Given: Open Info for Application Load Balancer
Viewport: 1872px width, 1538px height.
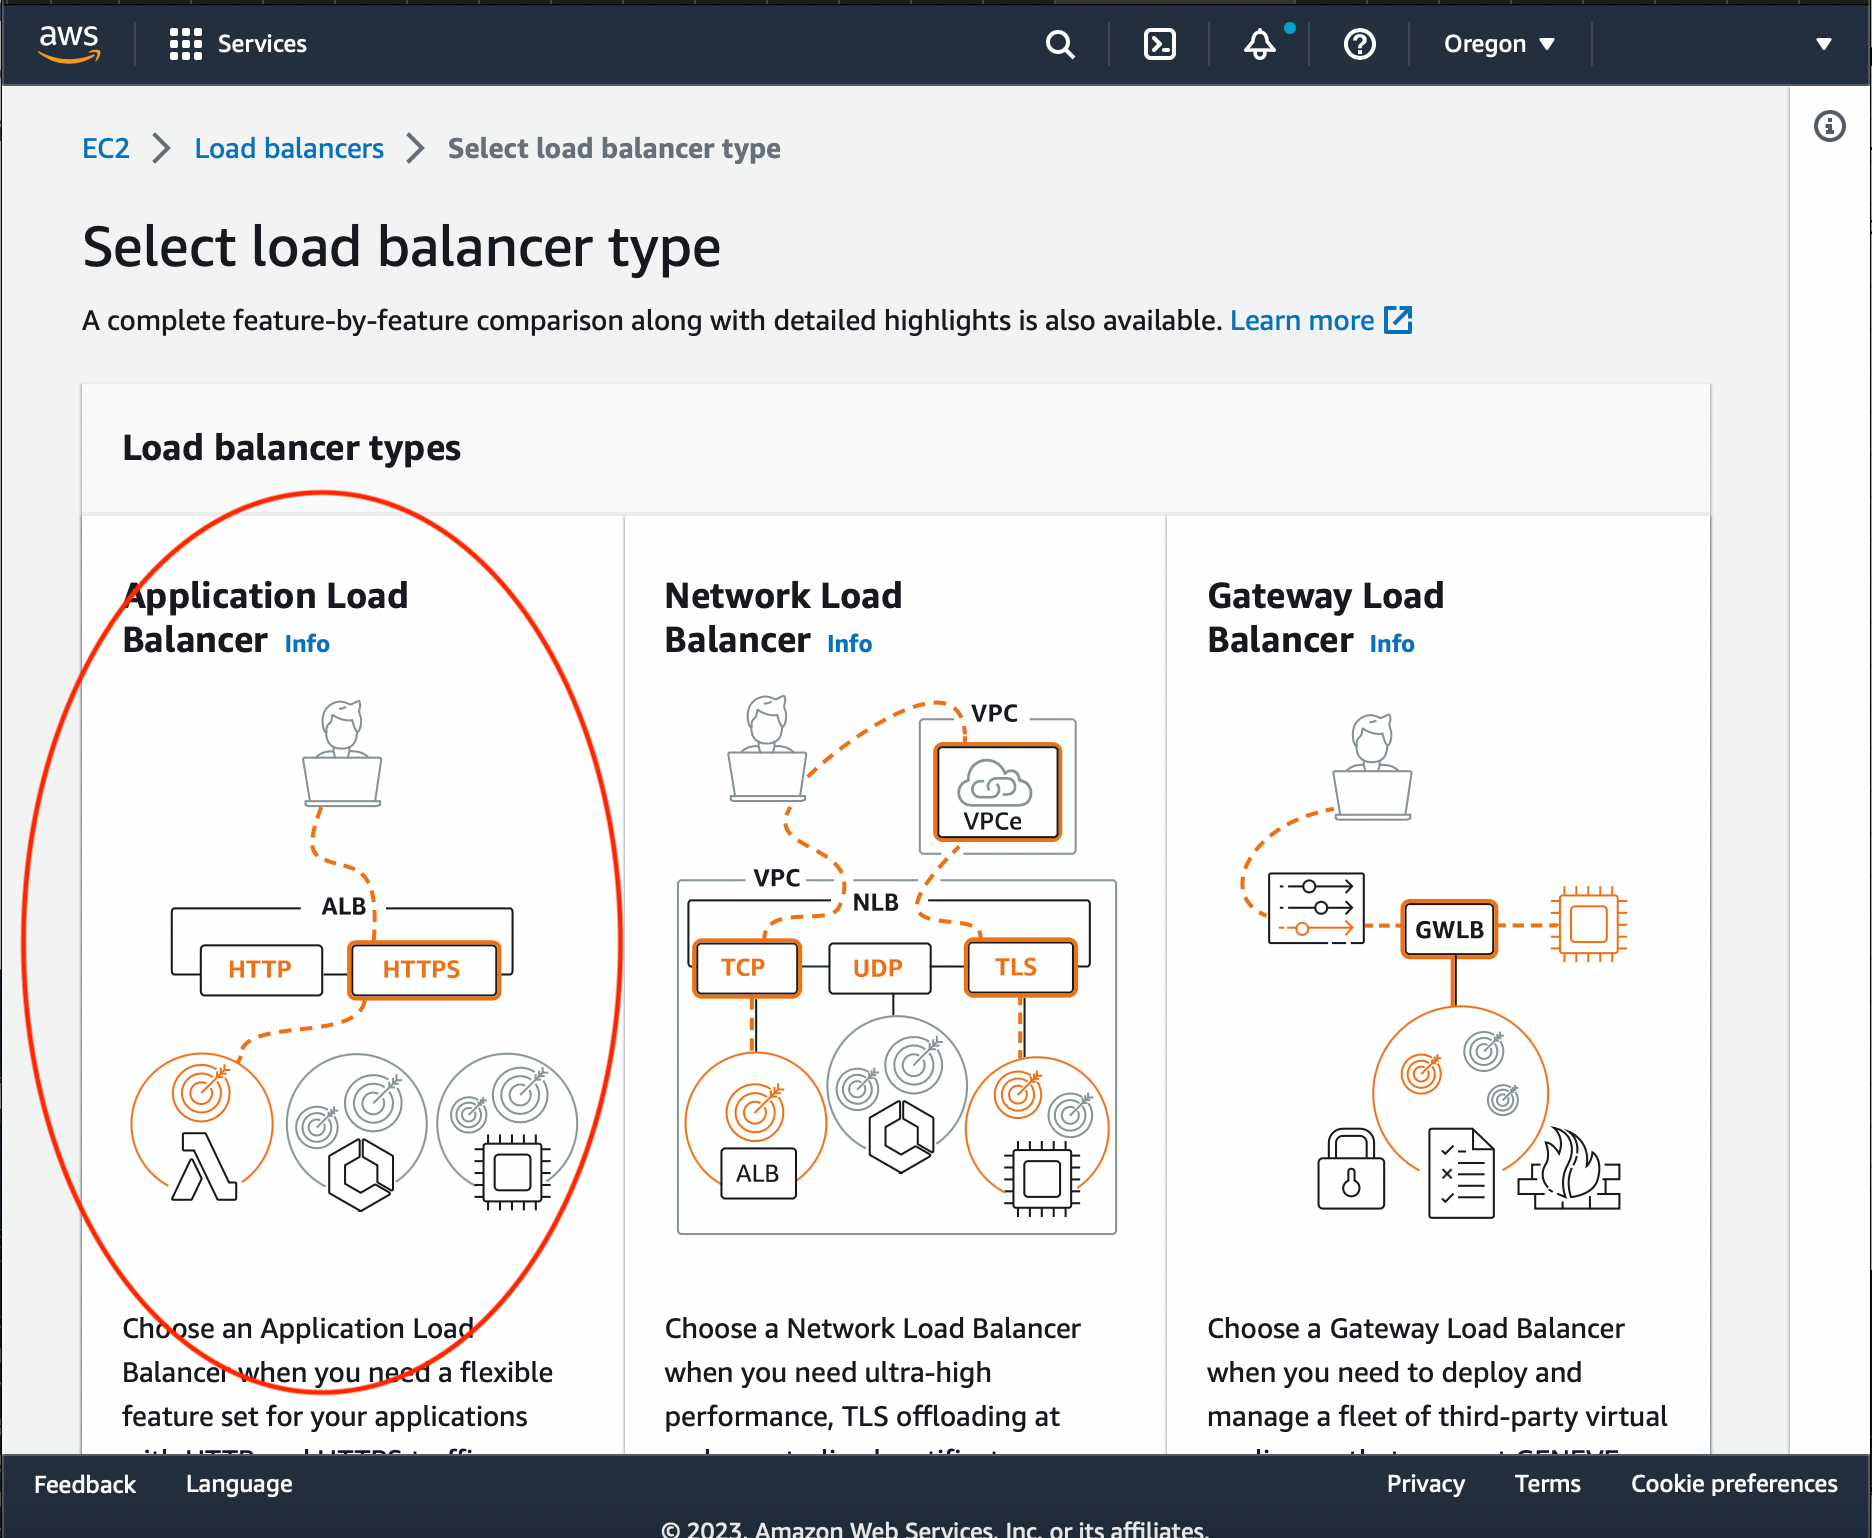Looking at the screenshot, I should click(307, 643).
